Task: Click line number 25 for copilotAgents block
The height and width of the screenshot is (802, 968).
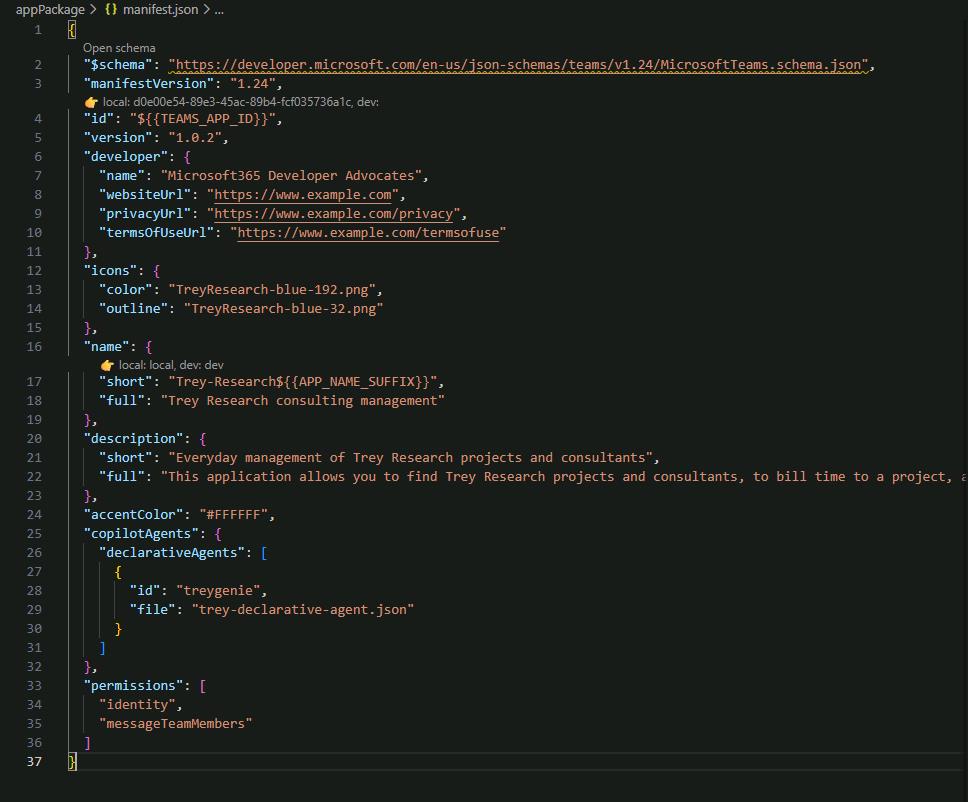Action: point(34,533)
